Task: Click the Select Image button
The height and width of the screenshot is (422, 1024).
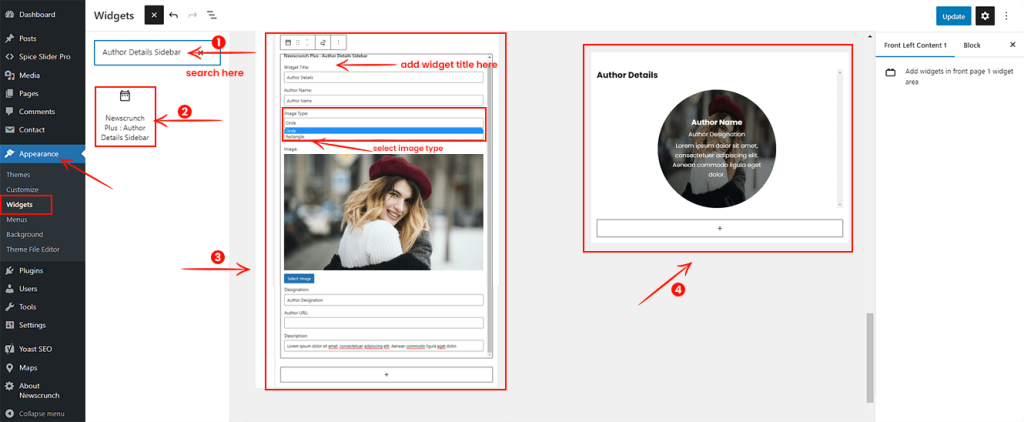Action: tap(299, 278)
